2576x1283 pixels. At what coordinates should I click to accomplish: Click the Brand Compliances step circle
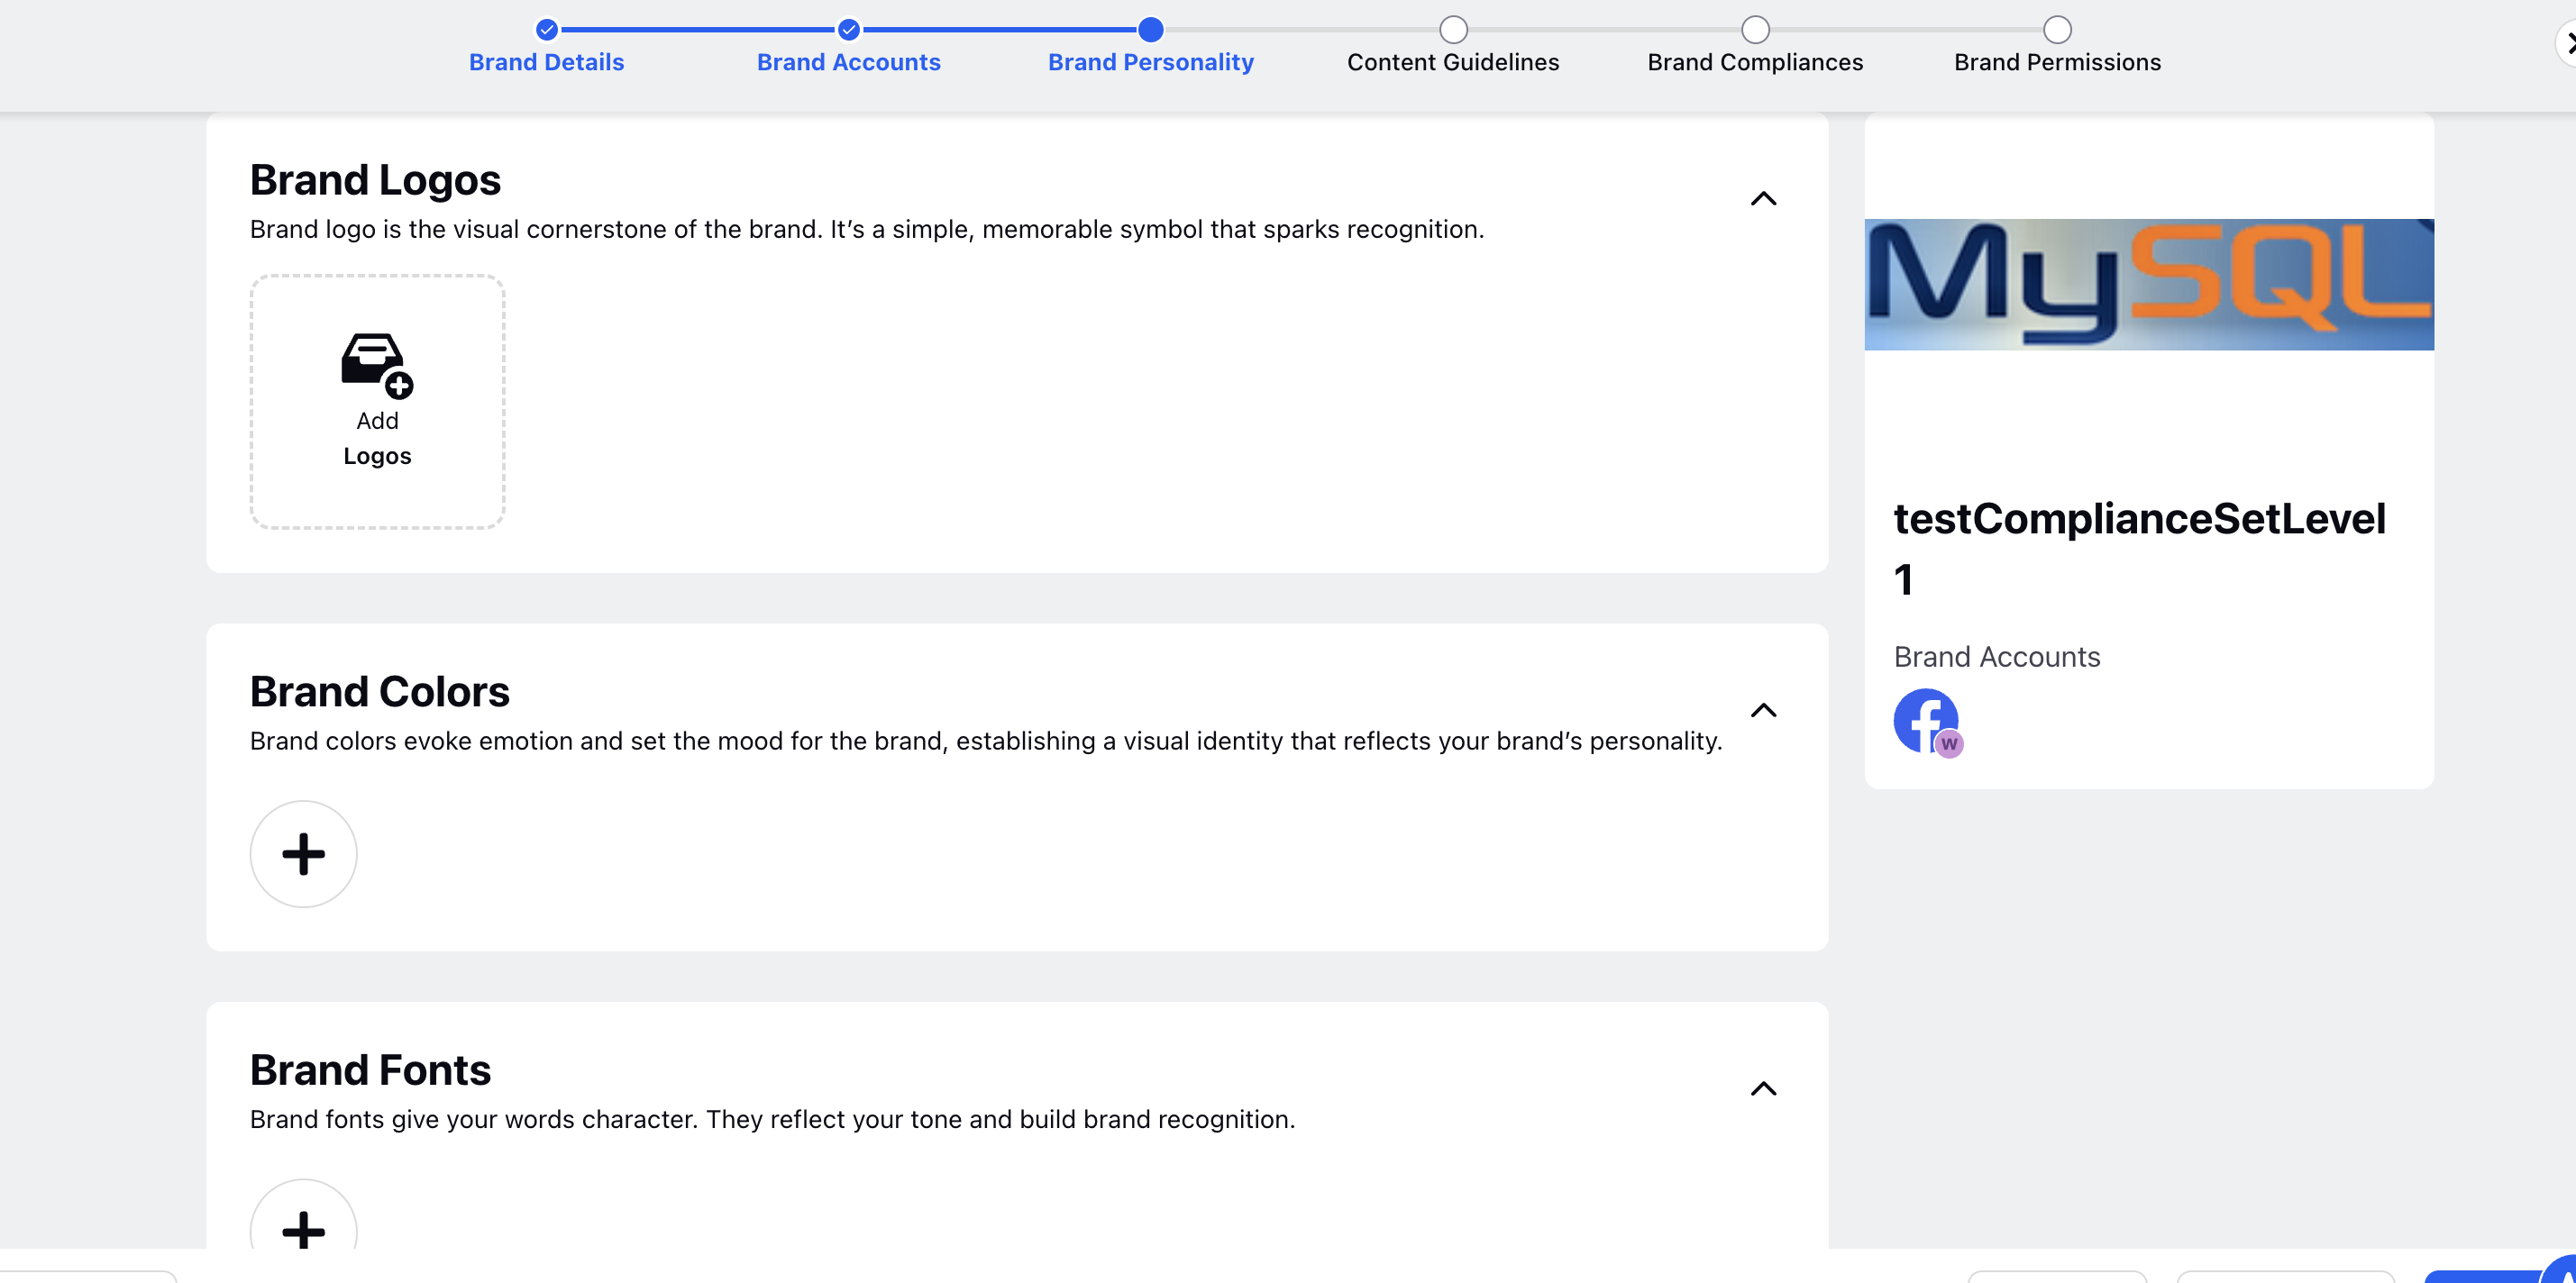[1755, 29]
